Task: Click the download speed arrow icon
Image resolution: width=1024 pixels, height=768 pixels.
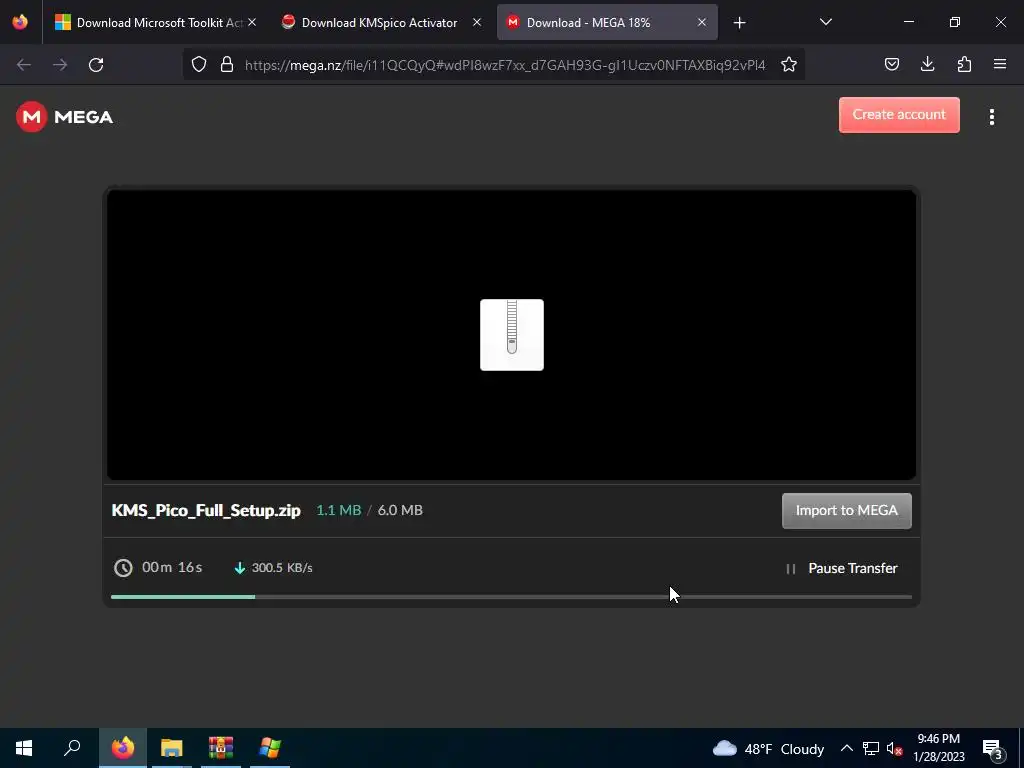Action: (240, 568)
